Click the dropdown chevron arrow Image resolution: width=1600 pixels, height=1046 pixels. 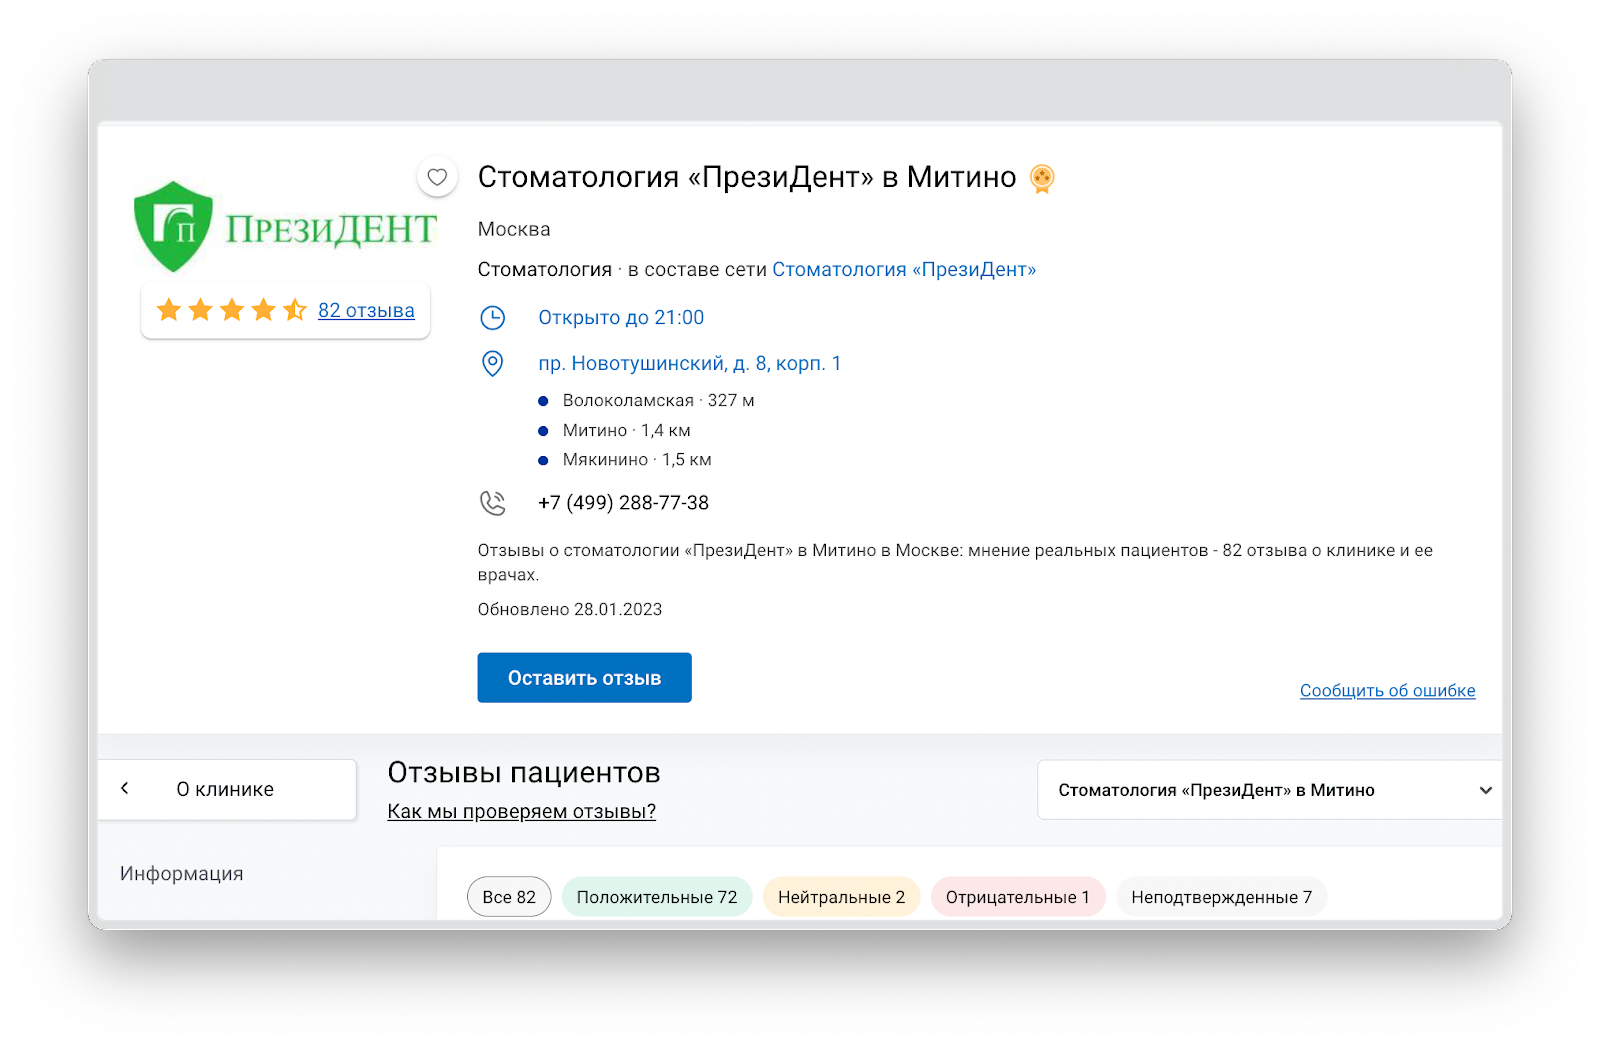[x=1486, y=790]
